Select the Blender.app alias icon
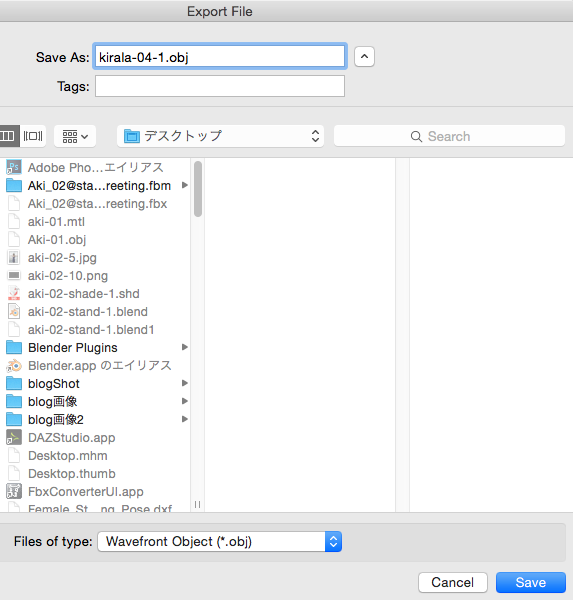 14,366
